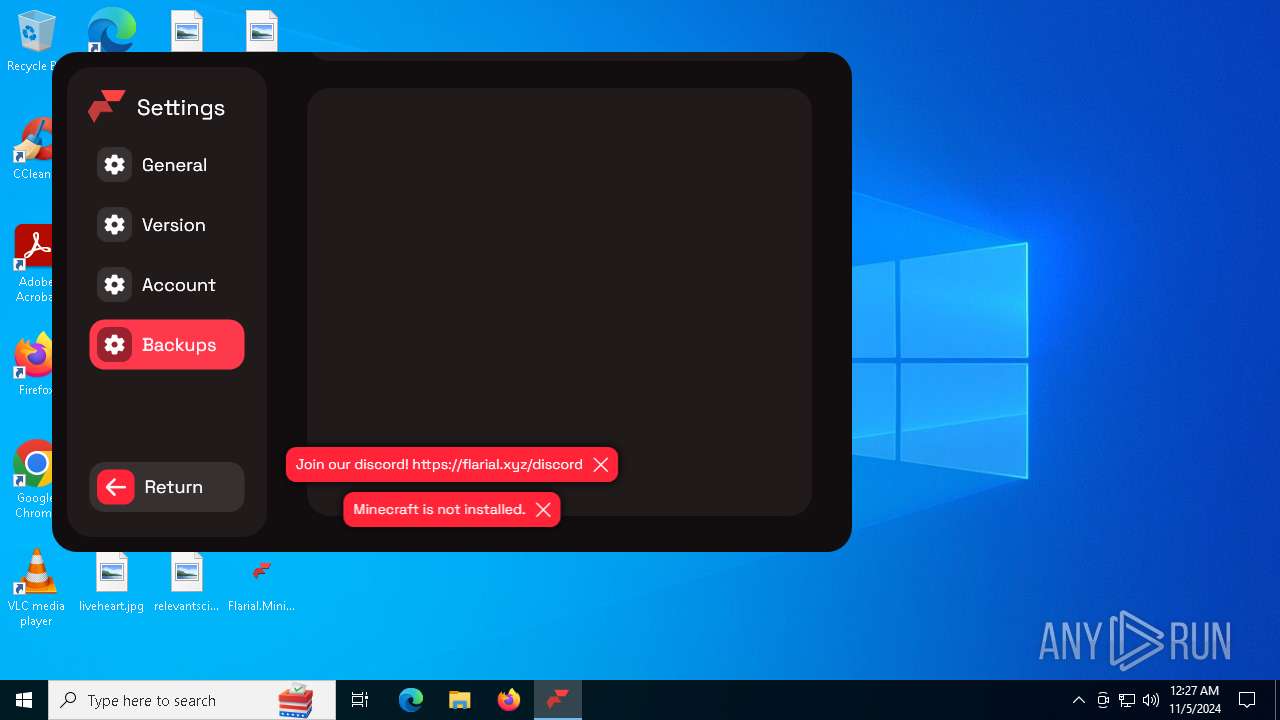Click the Type here to search box
Screen dimensions: 1280x720
click(192, 700)
